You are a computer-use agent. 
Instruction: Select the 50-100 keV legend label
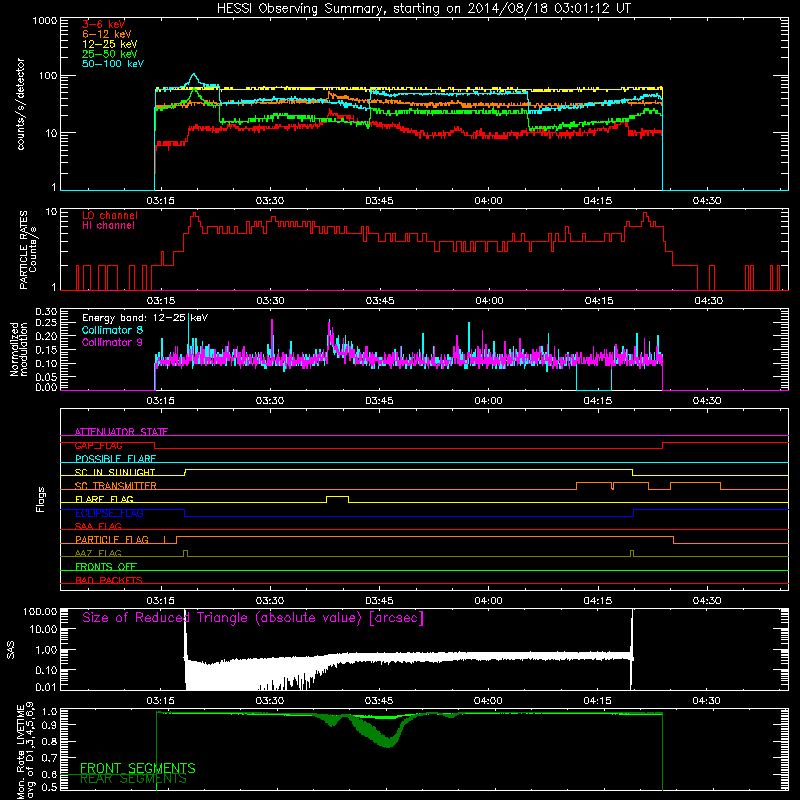[x=113, y=64]
